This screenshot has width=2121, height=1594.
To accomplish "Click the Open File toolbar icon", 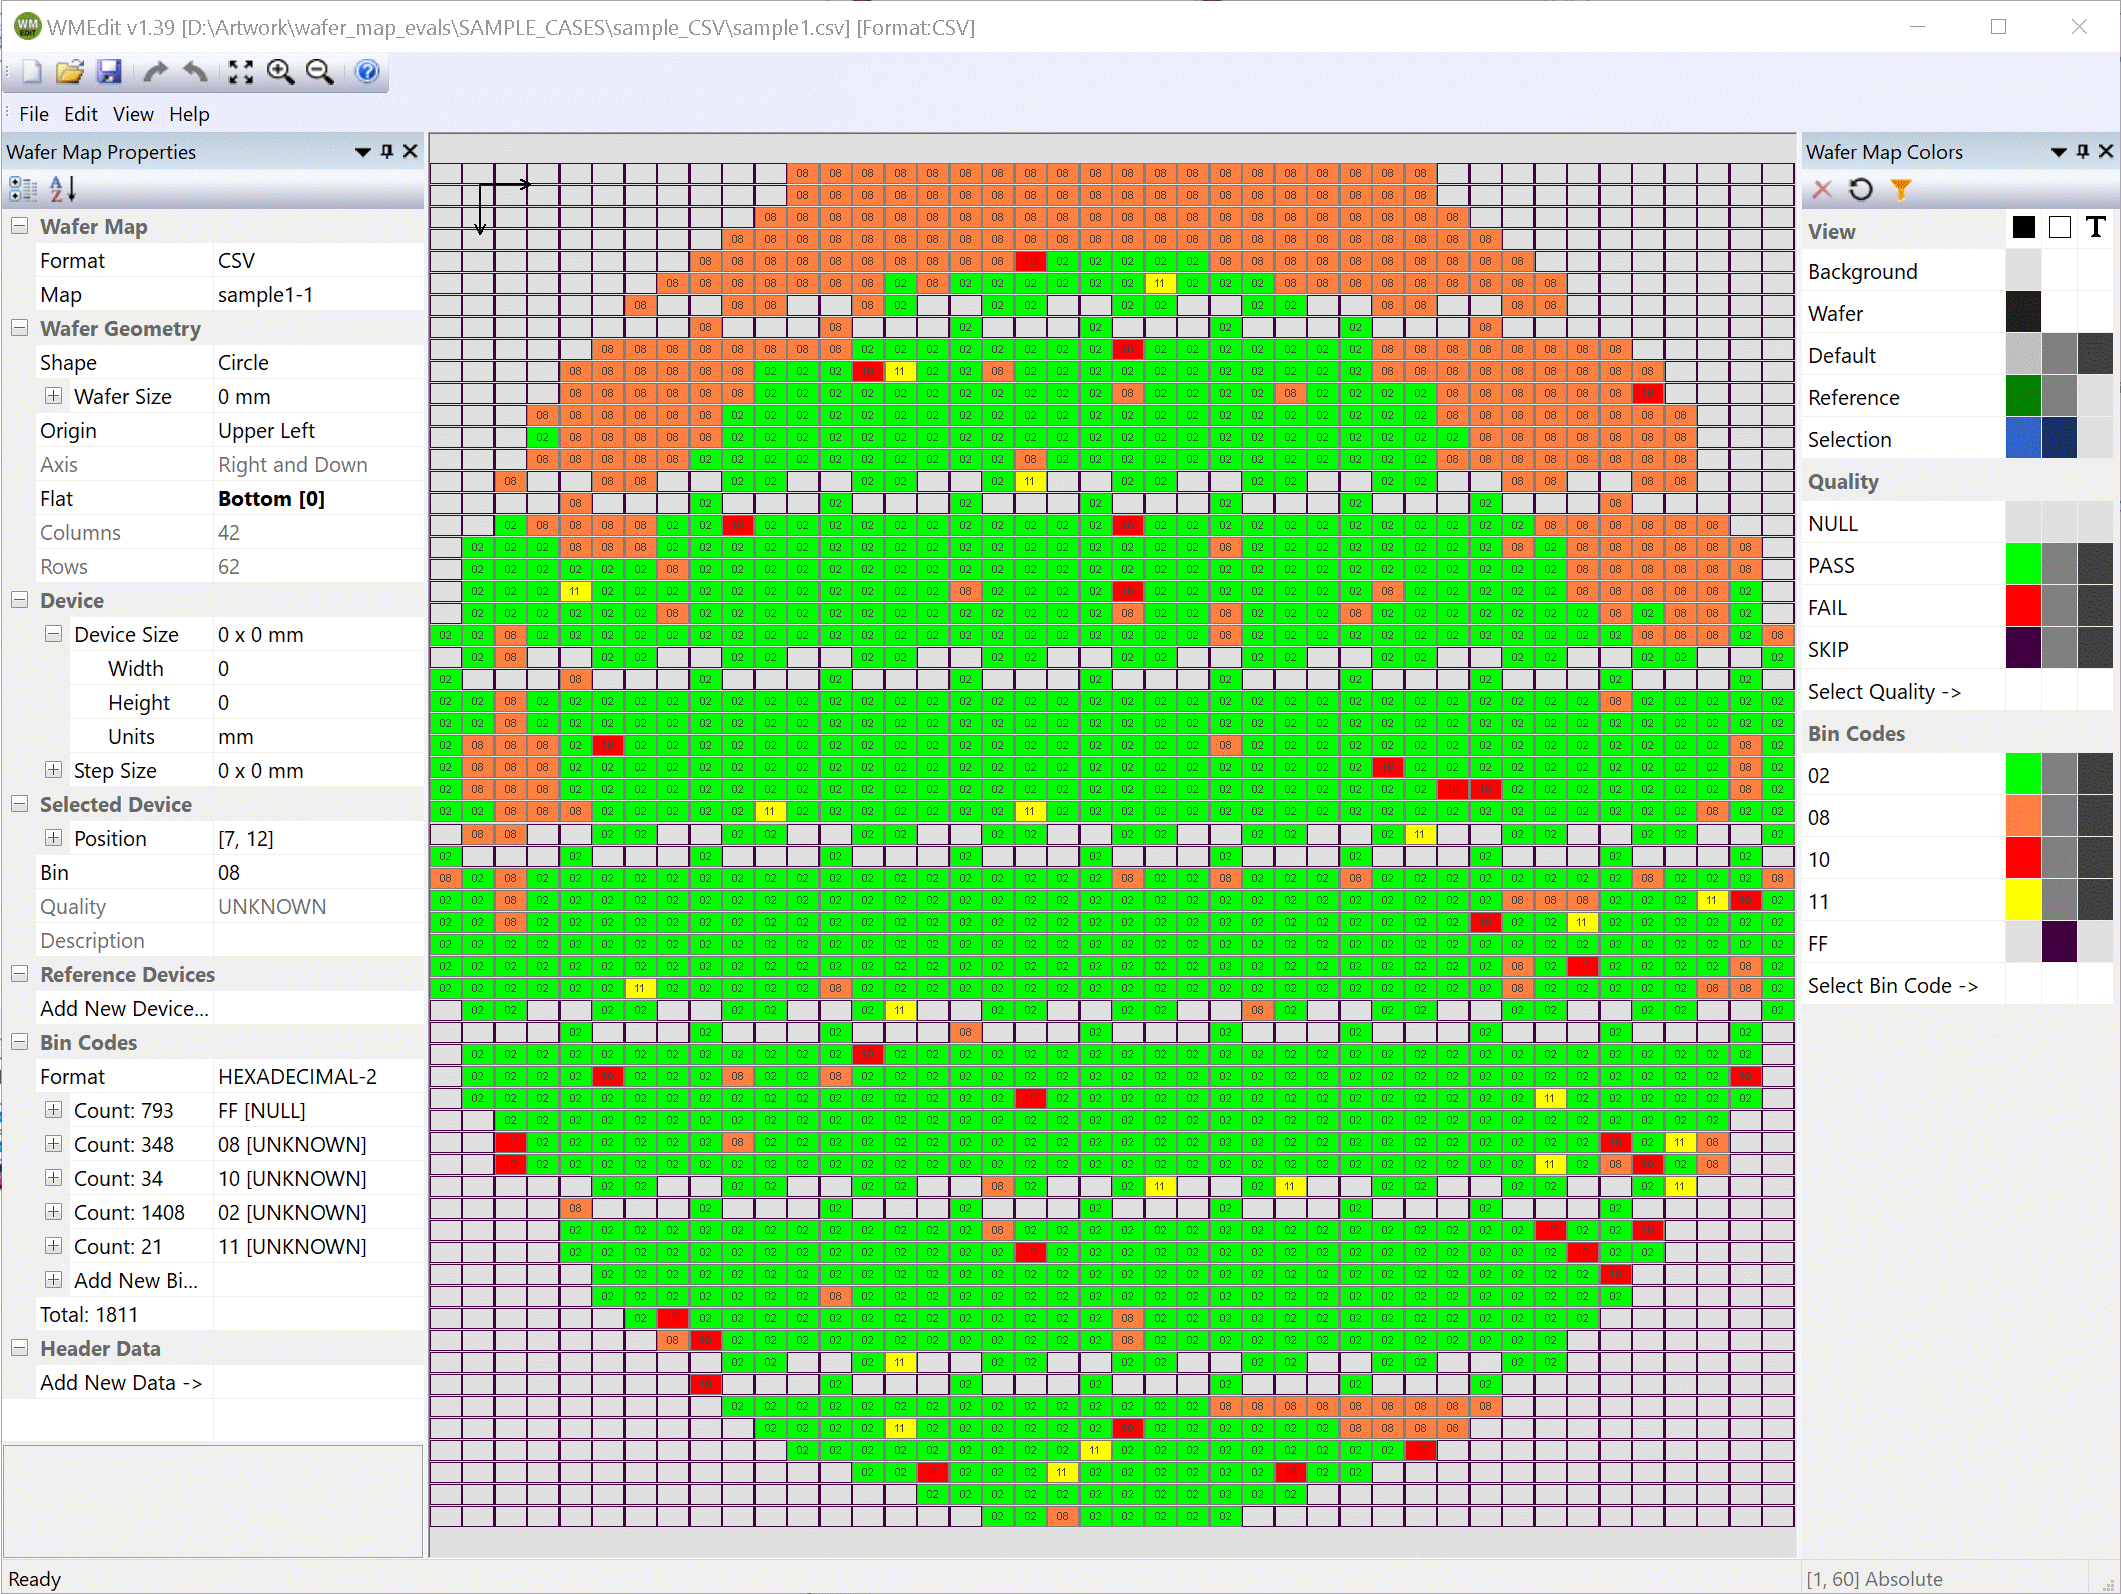I will point(69,70).
